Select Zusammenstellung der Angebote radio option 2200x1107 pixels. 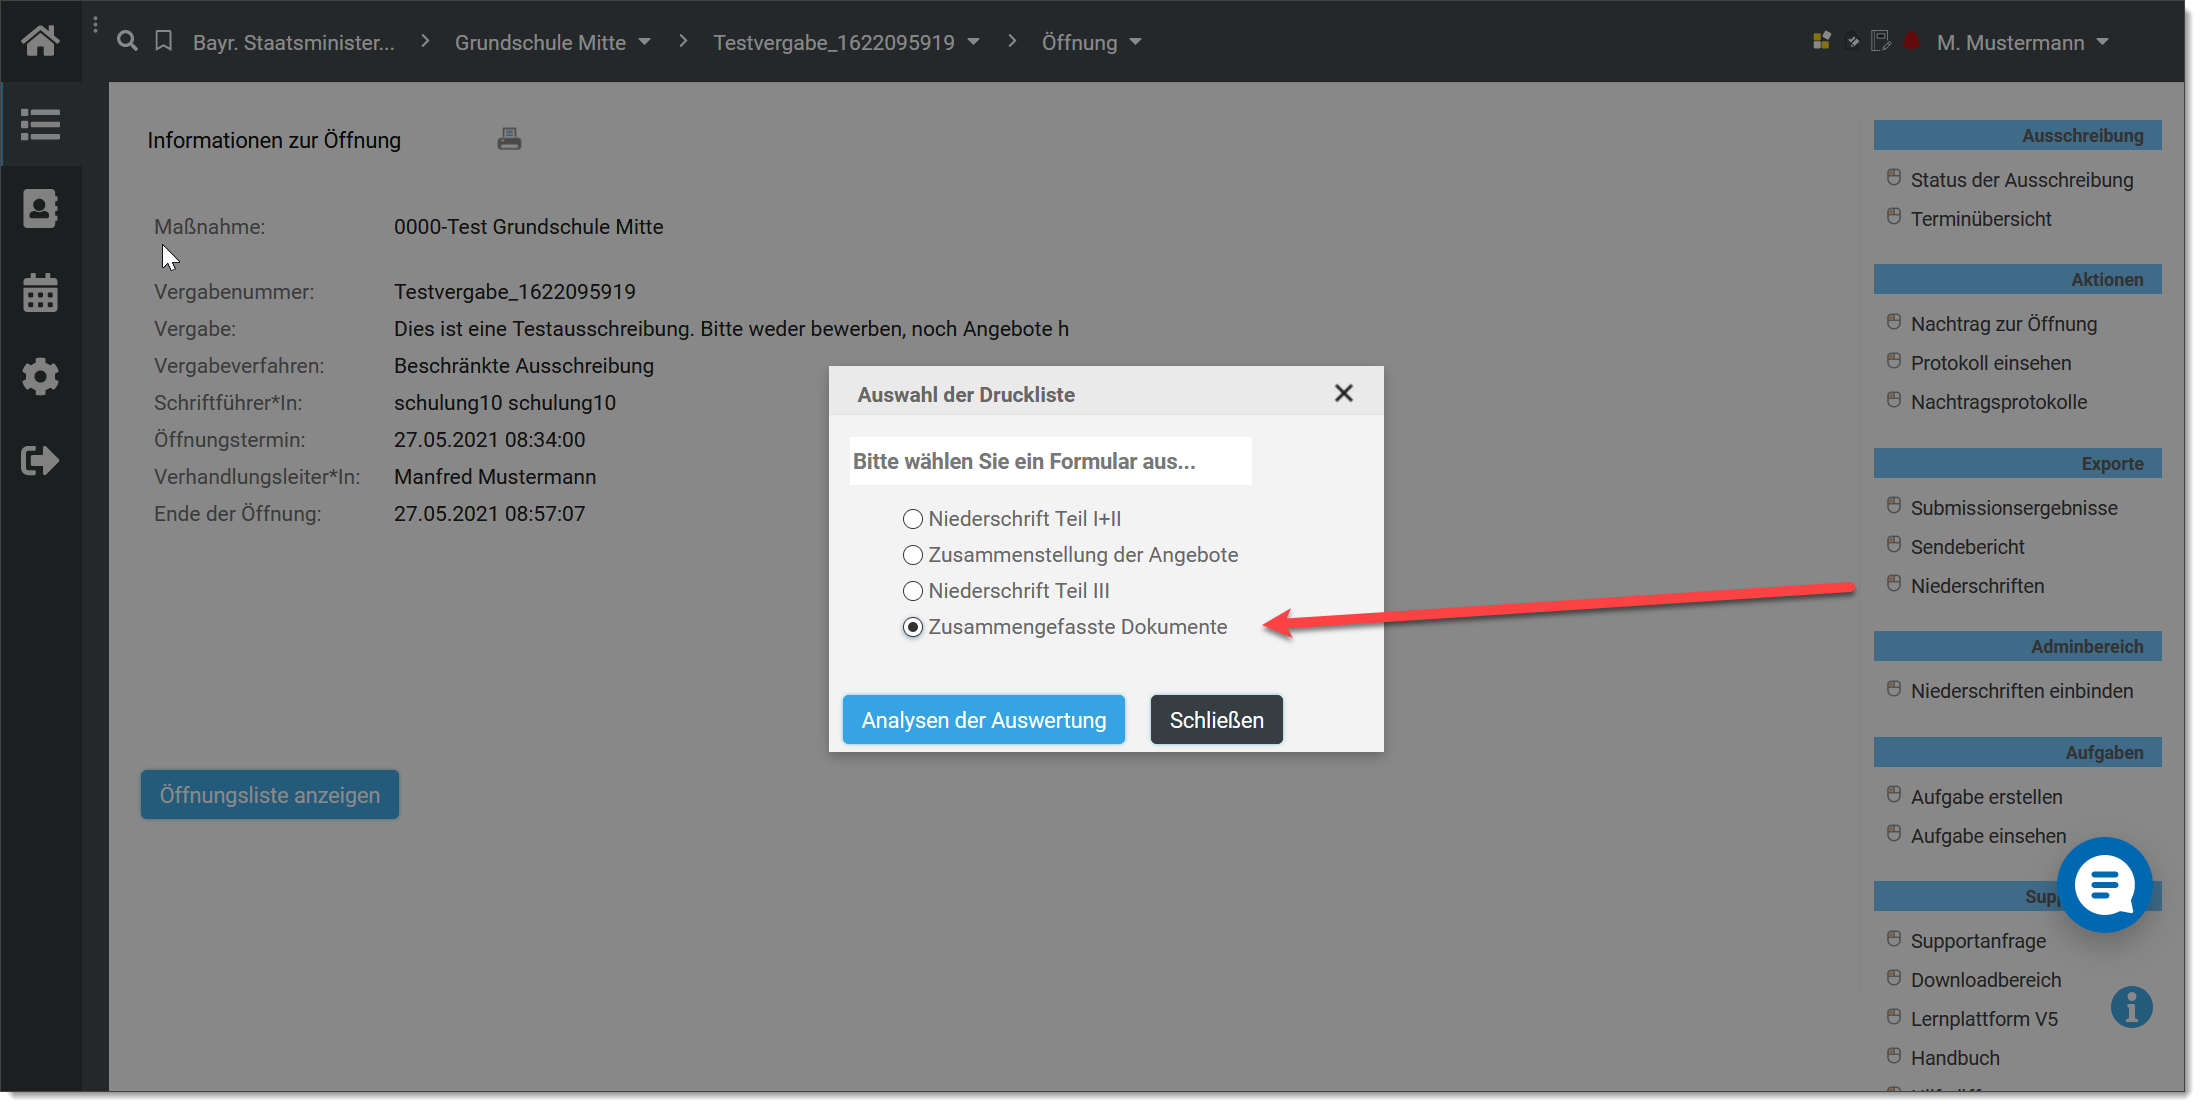tap(912, 555)
